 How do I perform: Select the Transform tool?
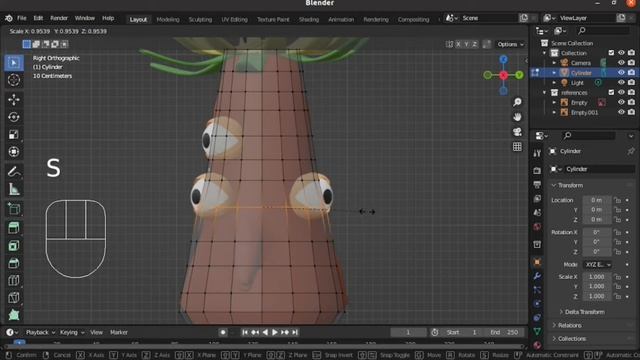click(x=14, y=152)
